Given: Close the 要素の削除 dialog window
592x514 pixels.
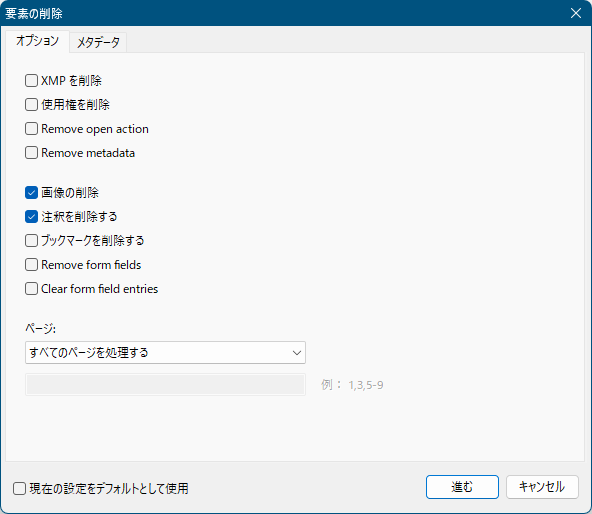Looking at the screenshot, I should click(576, 13).
